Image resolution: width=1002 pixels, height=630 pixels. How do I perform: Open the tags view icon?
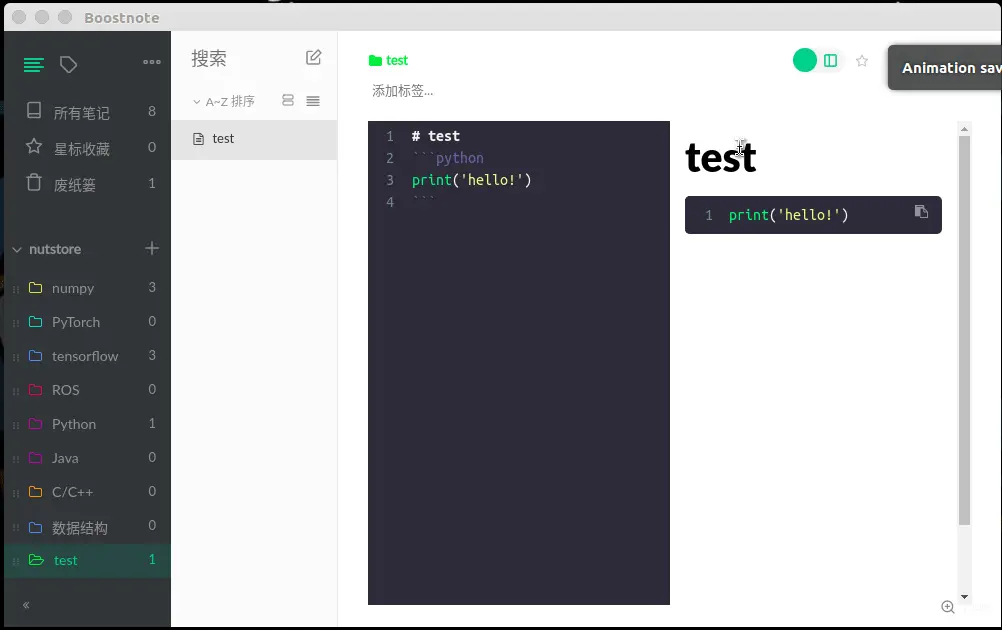pos(68,65)
